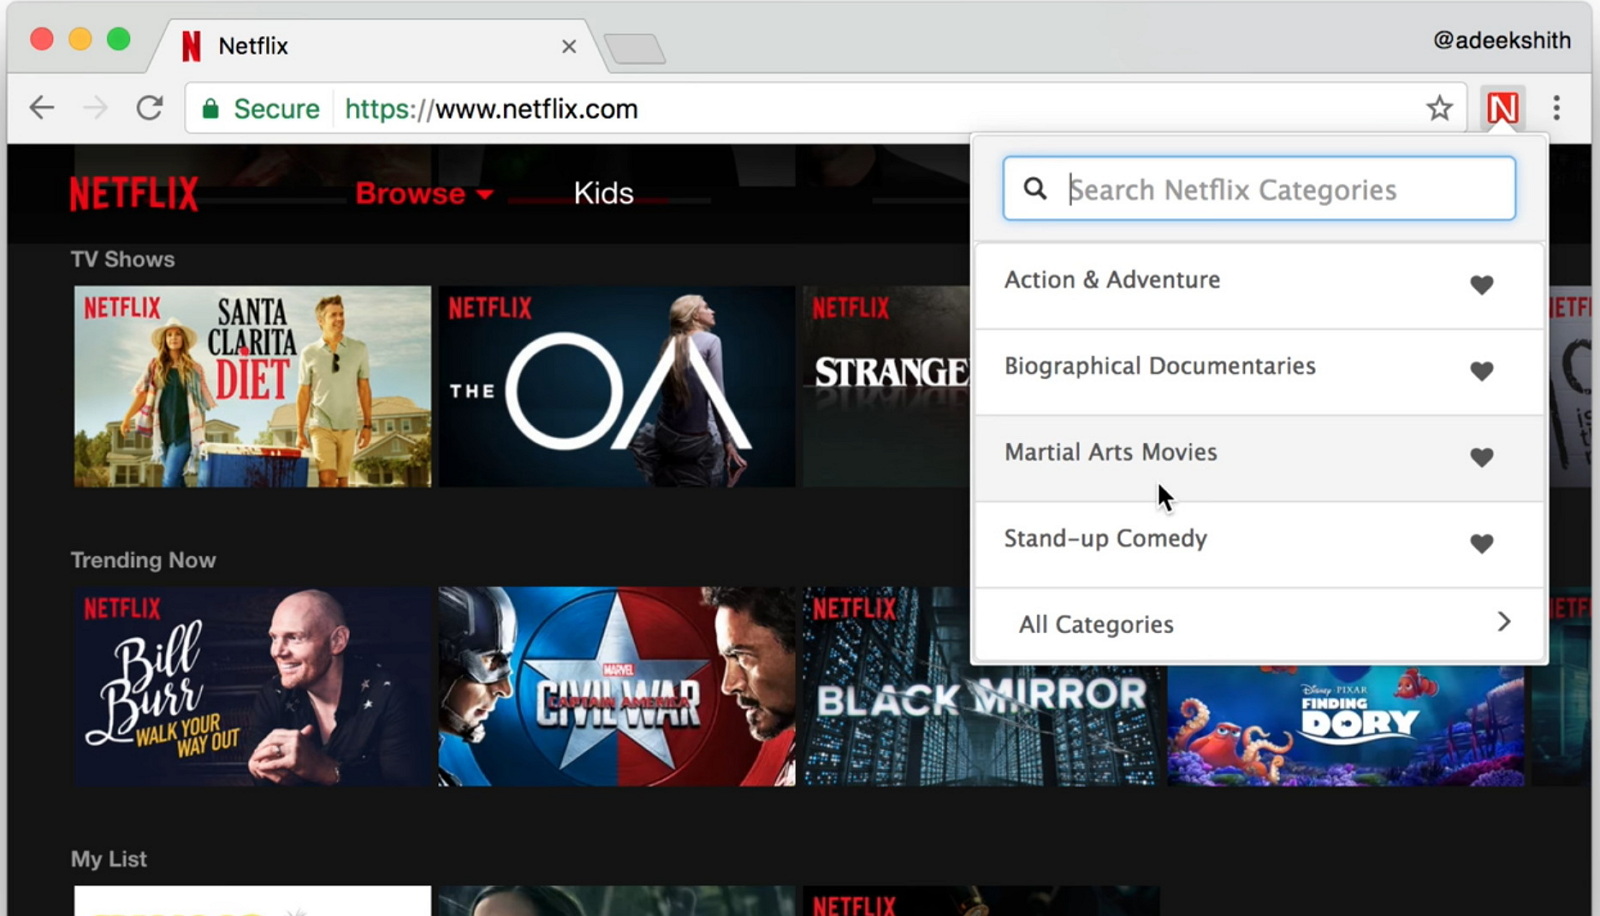Screen dimensions: 1600x916
Task: Toggle the Martial Arts Movies heart
Action: 1482,457
